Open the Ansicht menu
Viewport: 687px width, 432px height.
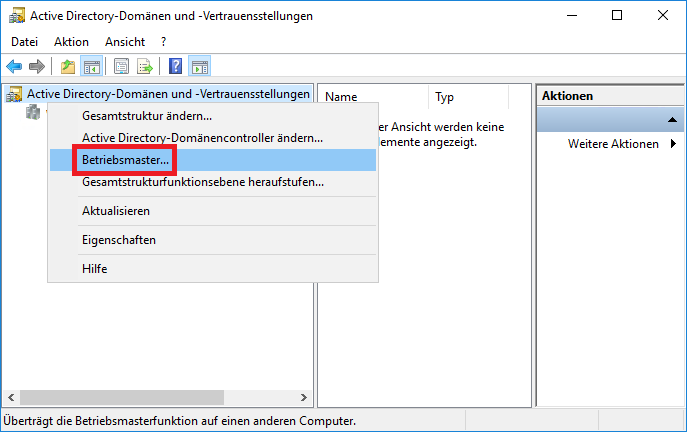coord(124,42)
